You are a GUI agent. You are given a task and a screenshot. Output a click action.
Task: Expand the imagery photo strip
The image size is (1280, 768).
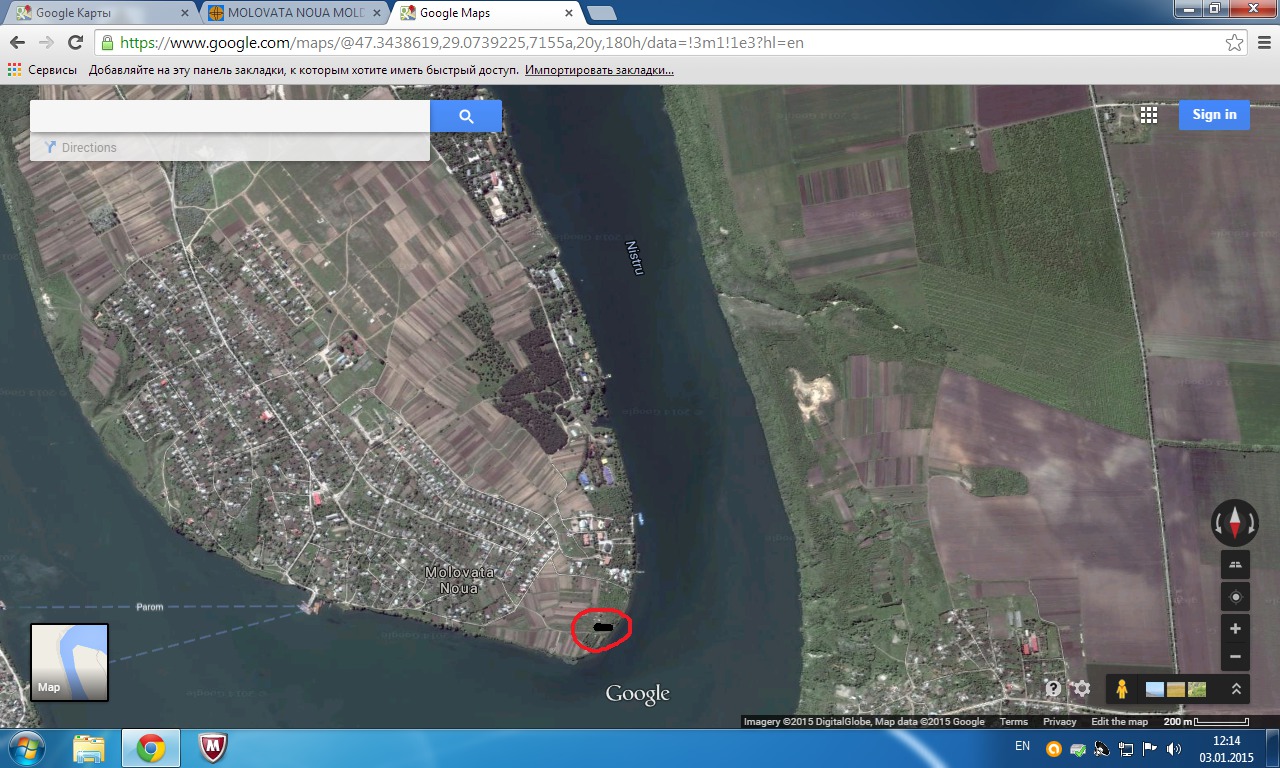click(x=1236, y=689)
